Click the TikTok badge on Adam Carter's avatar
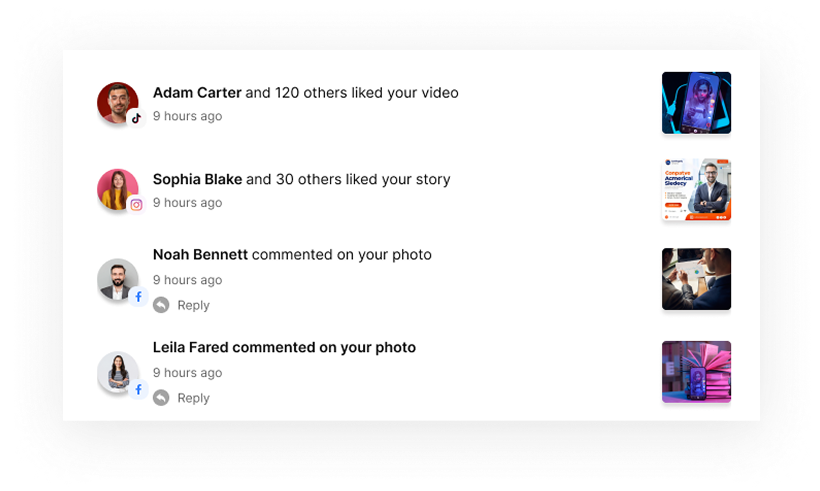The width and height of the screenshot is (820, 491). pos(136,118)
